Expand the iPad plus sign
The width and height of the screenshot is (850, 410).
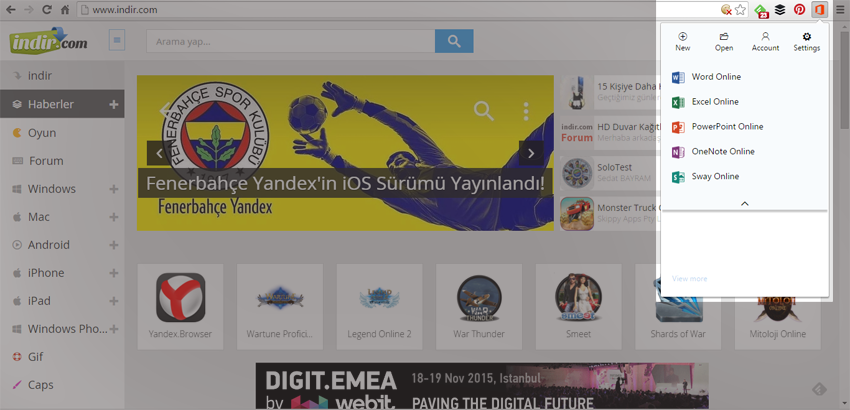pyautogui.click(x=114, y=301)
